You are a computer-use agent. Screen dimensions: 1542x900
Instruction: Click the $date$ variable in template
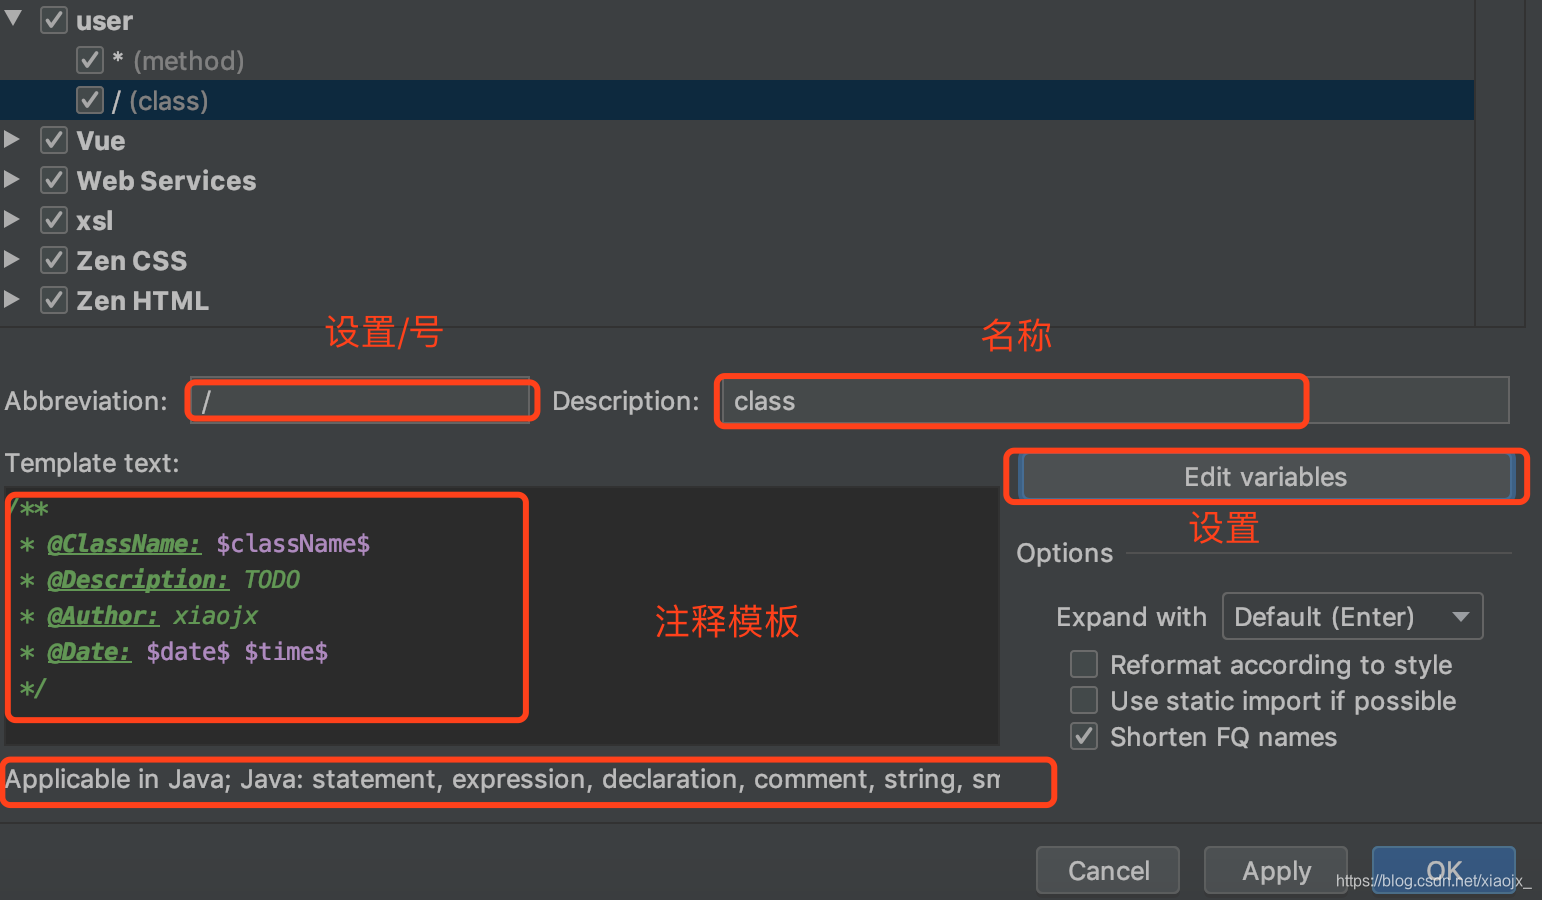(x=188, y=652)
